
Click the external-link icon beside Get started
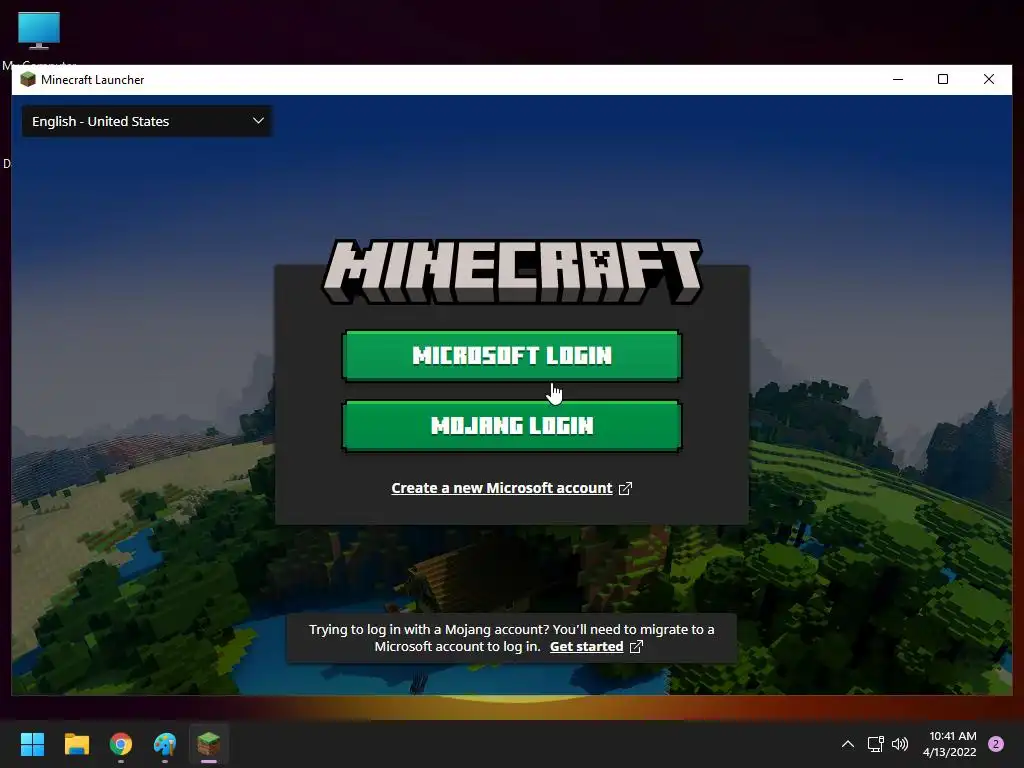coord(636,647)
